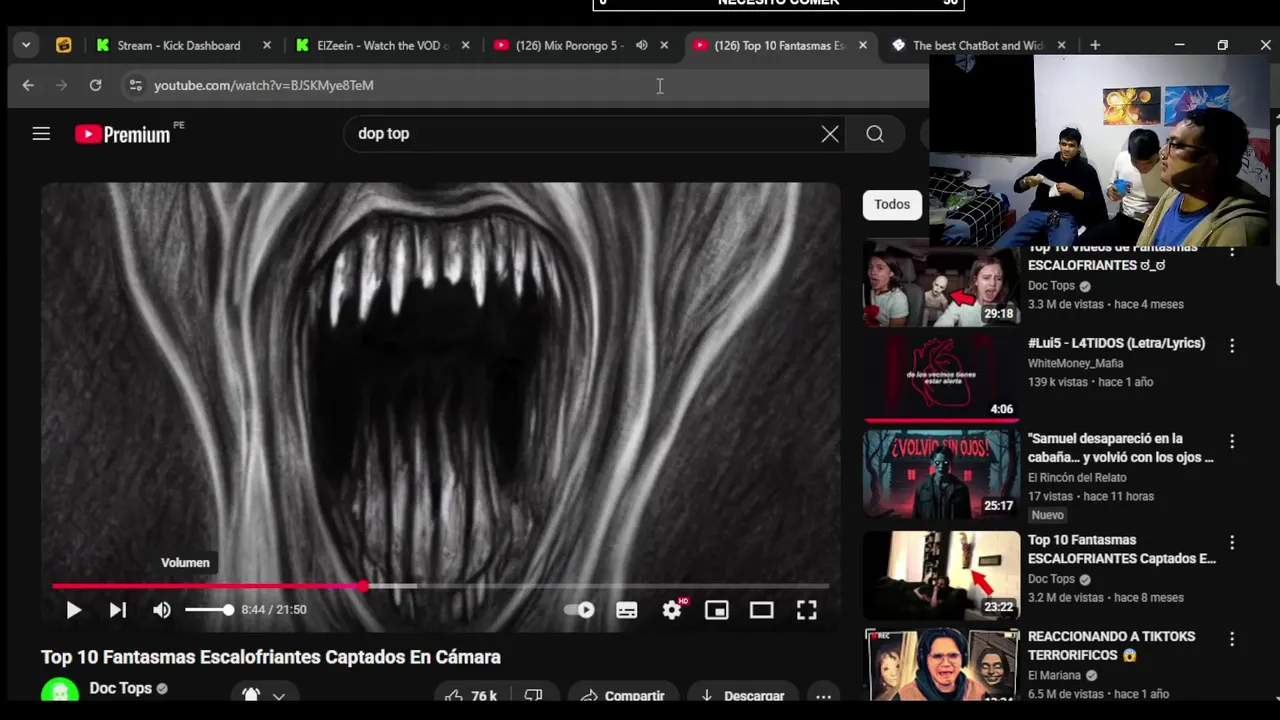Open the tab search dropdown arrow
Screen dimensions: 1280x720
click(26, 45)
